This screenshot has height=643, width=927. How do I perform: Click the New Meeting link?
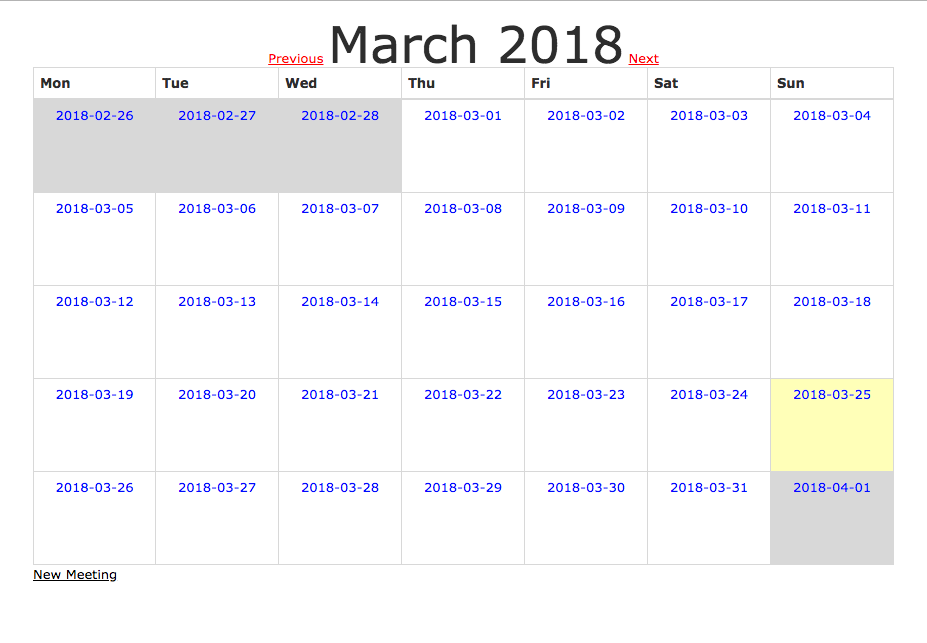(74, 574)
